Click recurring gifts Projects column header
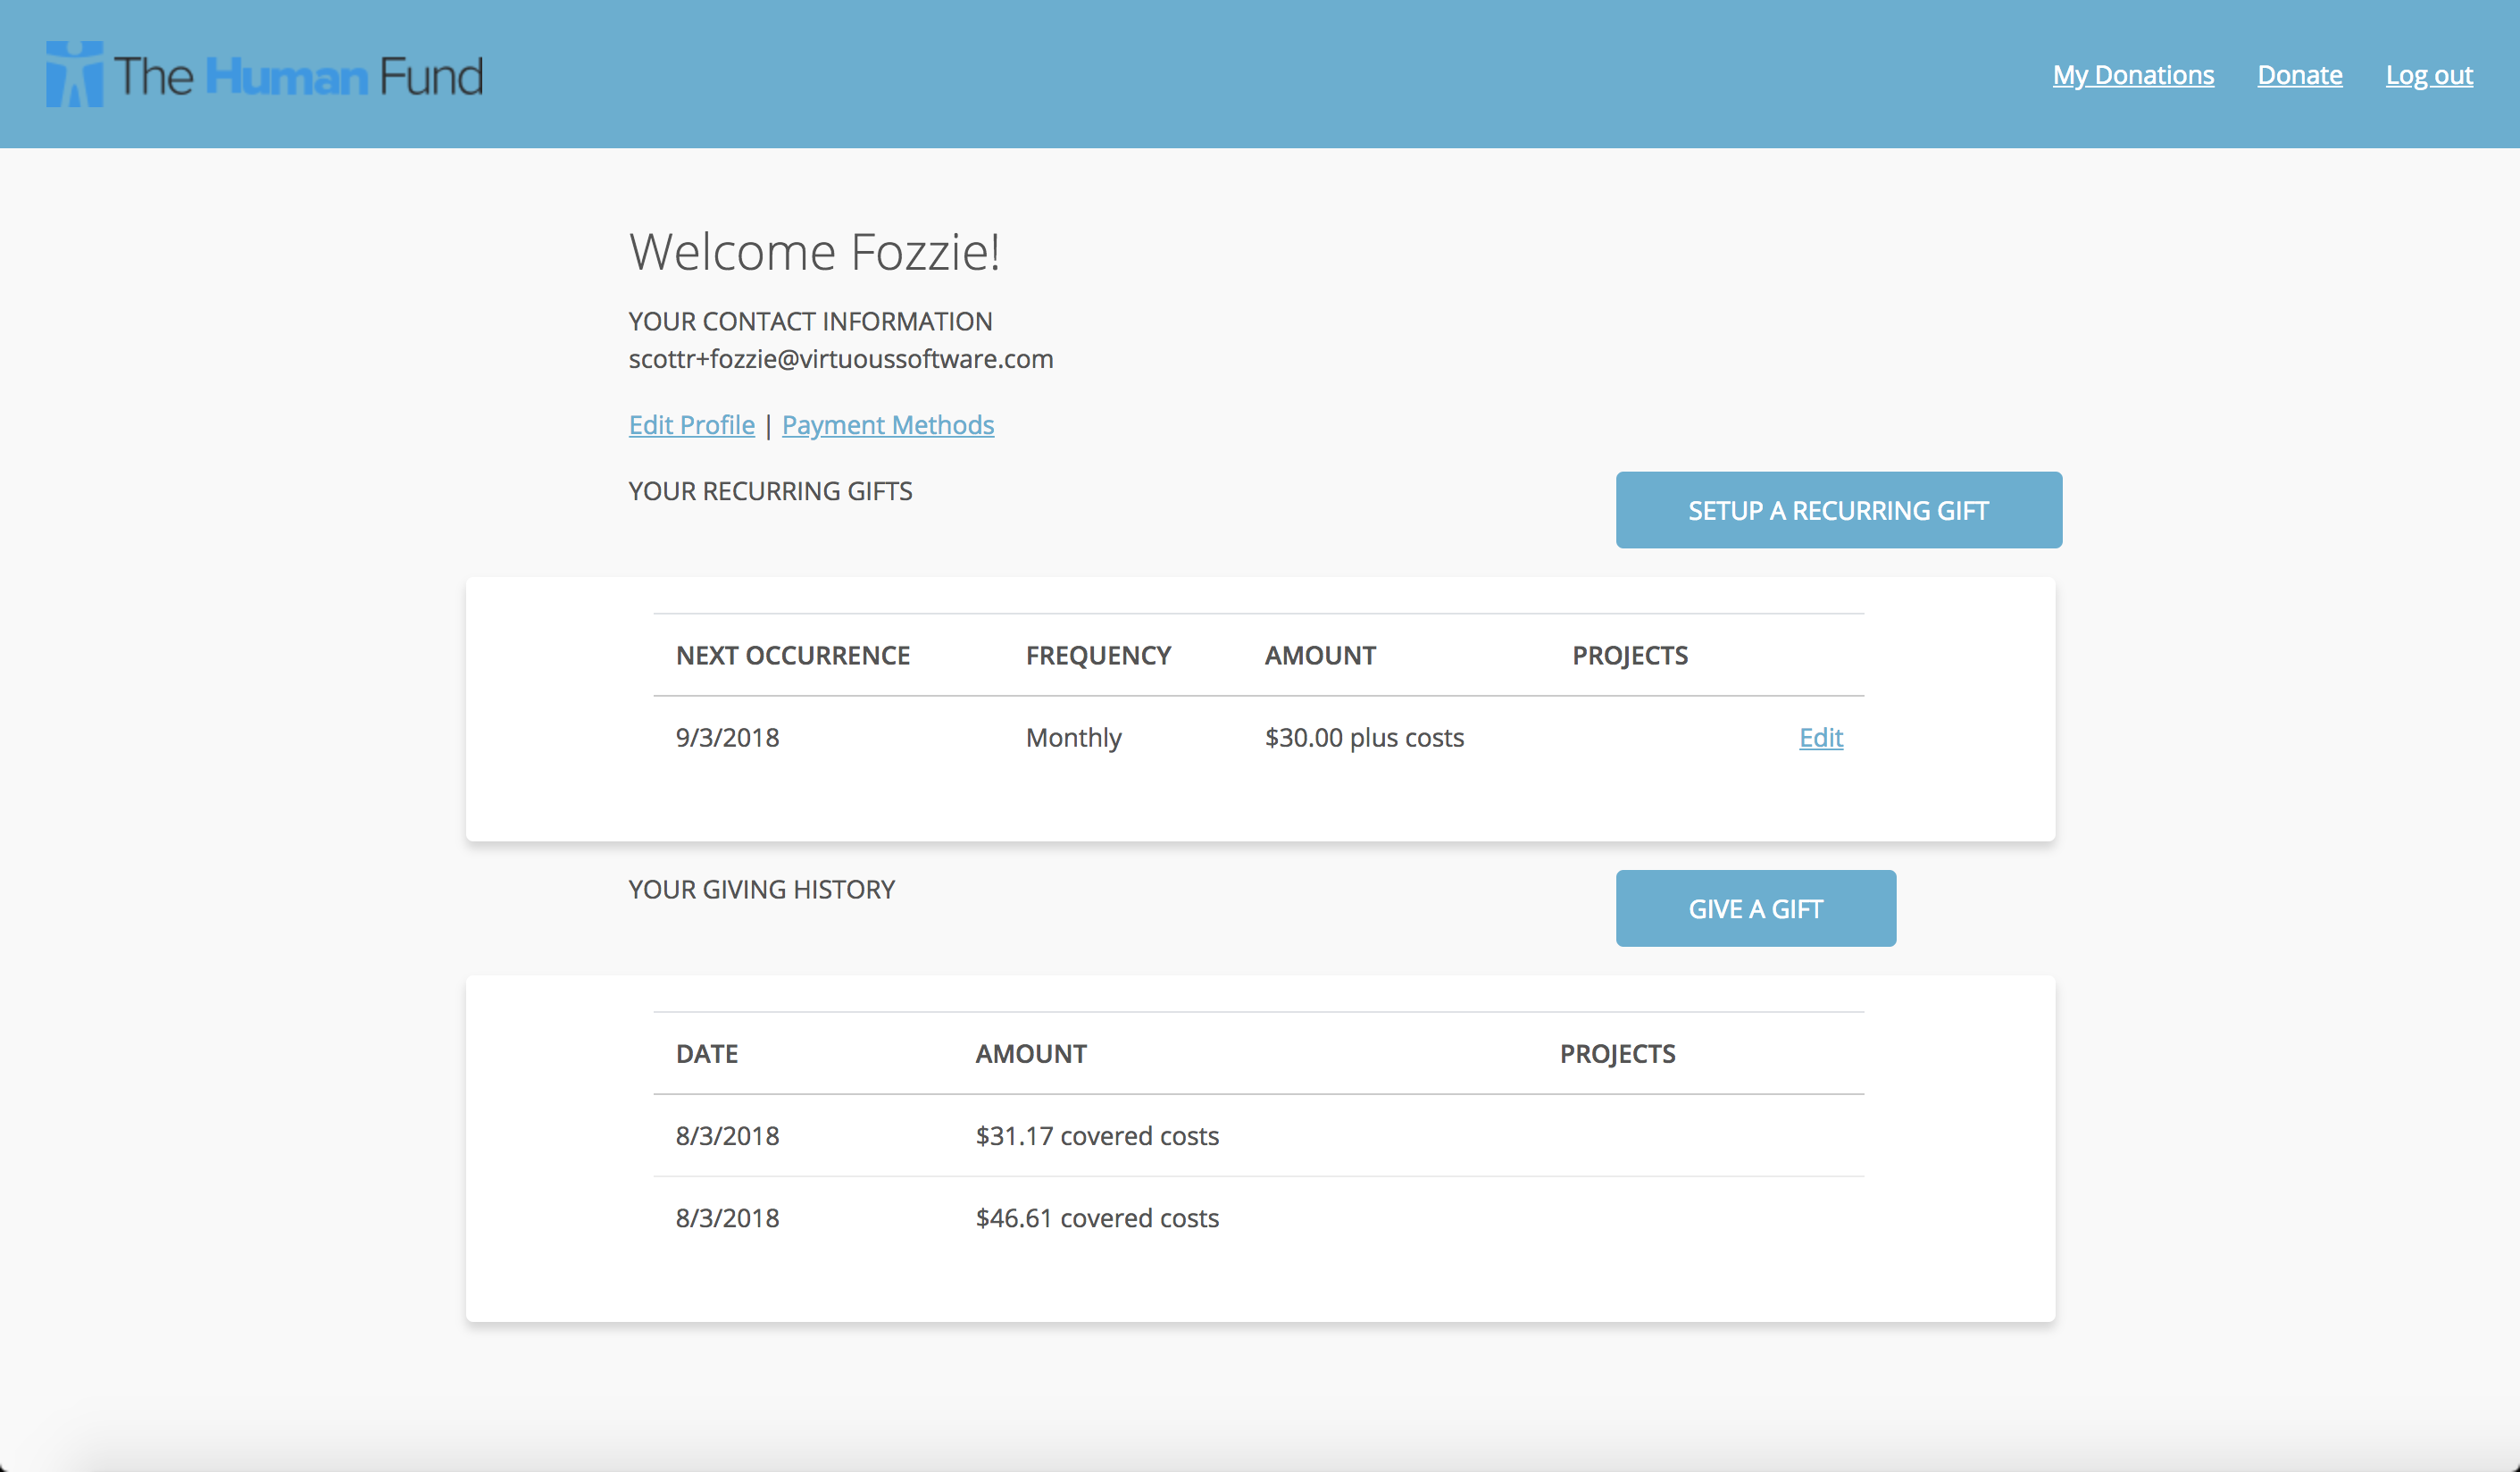The width and height of the screenshot is (2520, 1472). point(1629,656)
